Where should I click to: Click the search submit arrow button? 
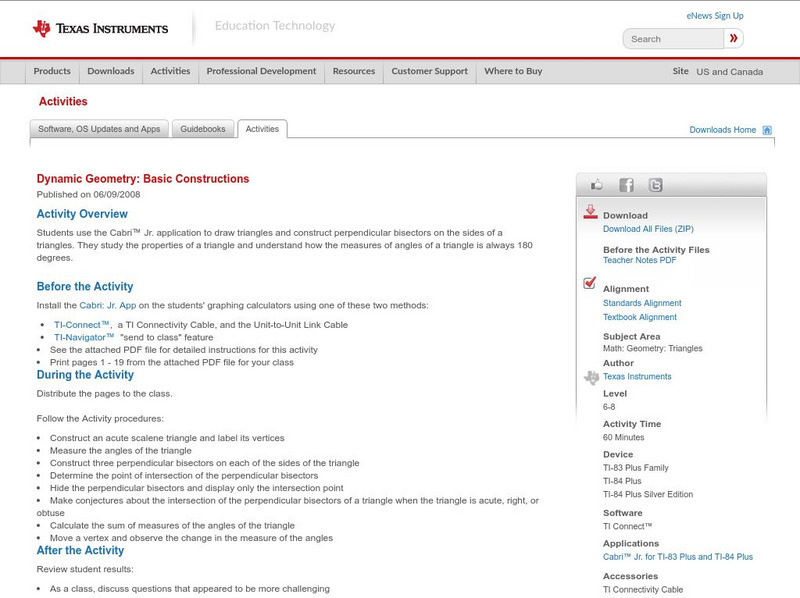click(733, 38)
